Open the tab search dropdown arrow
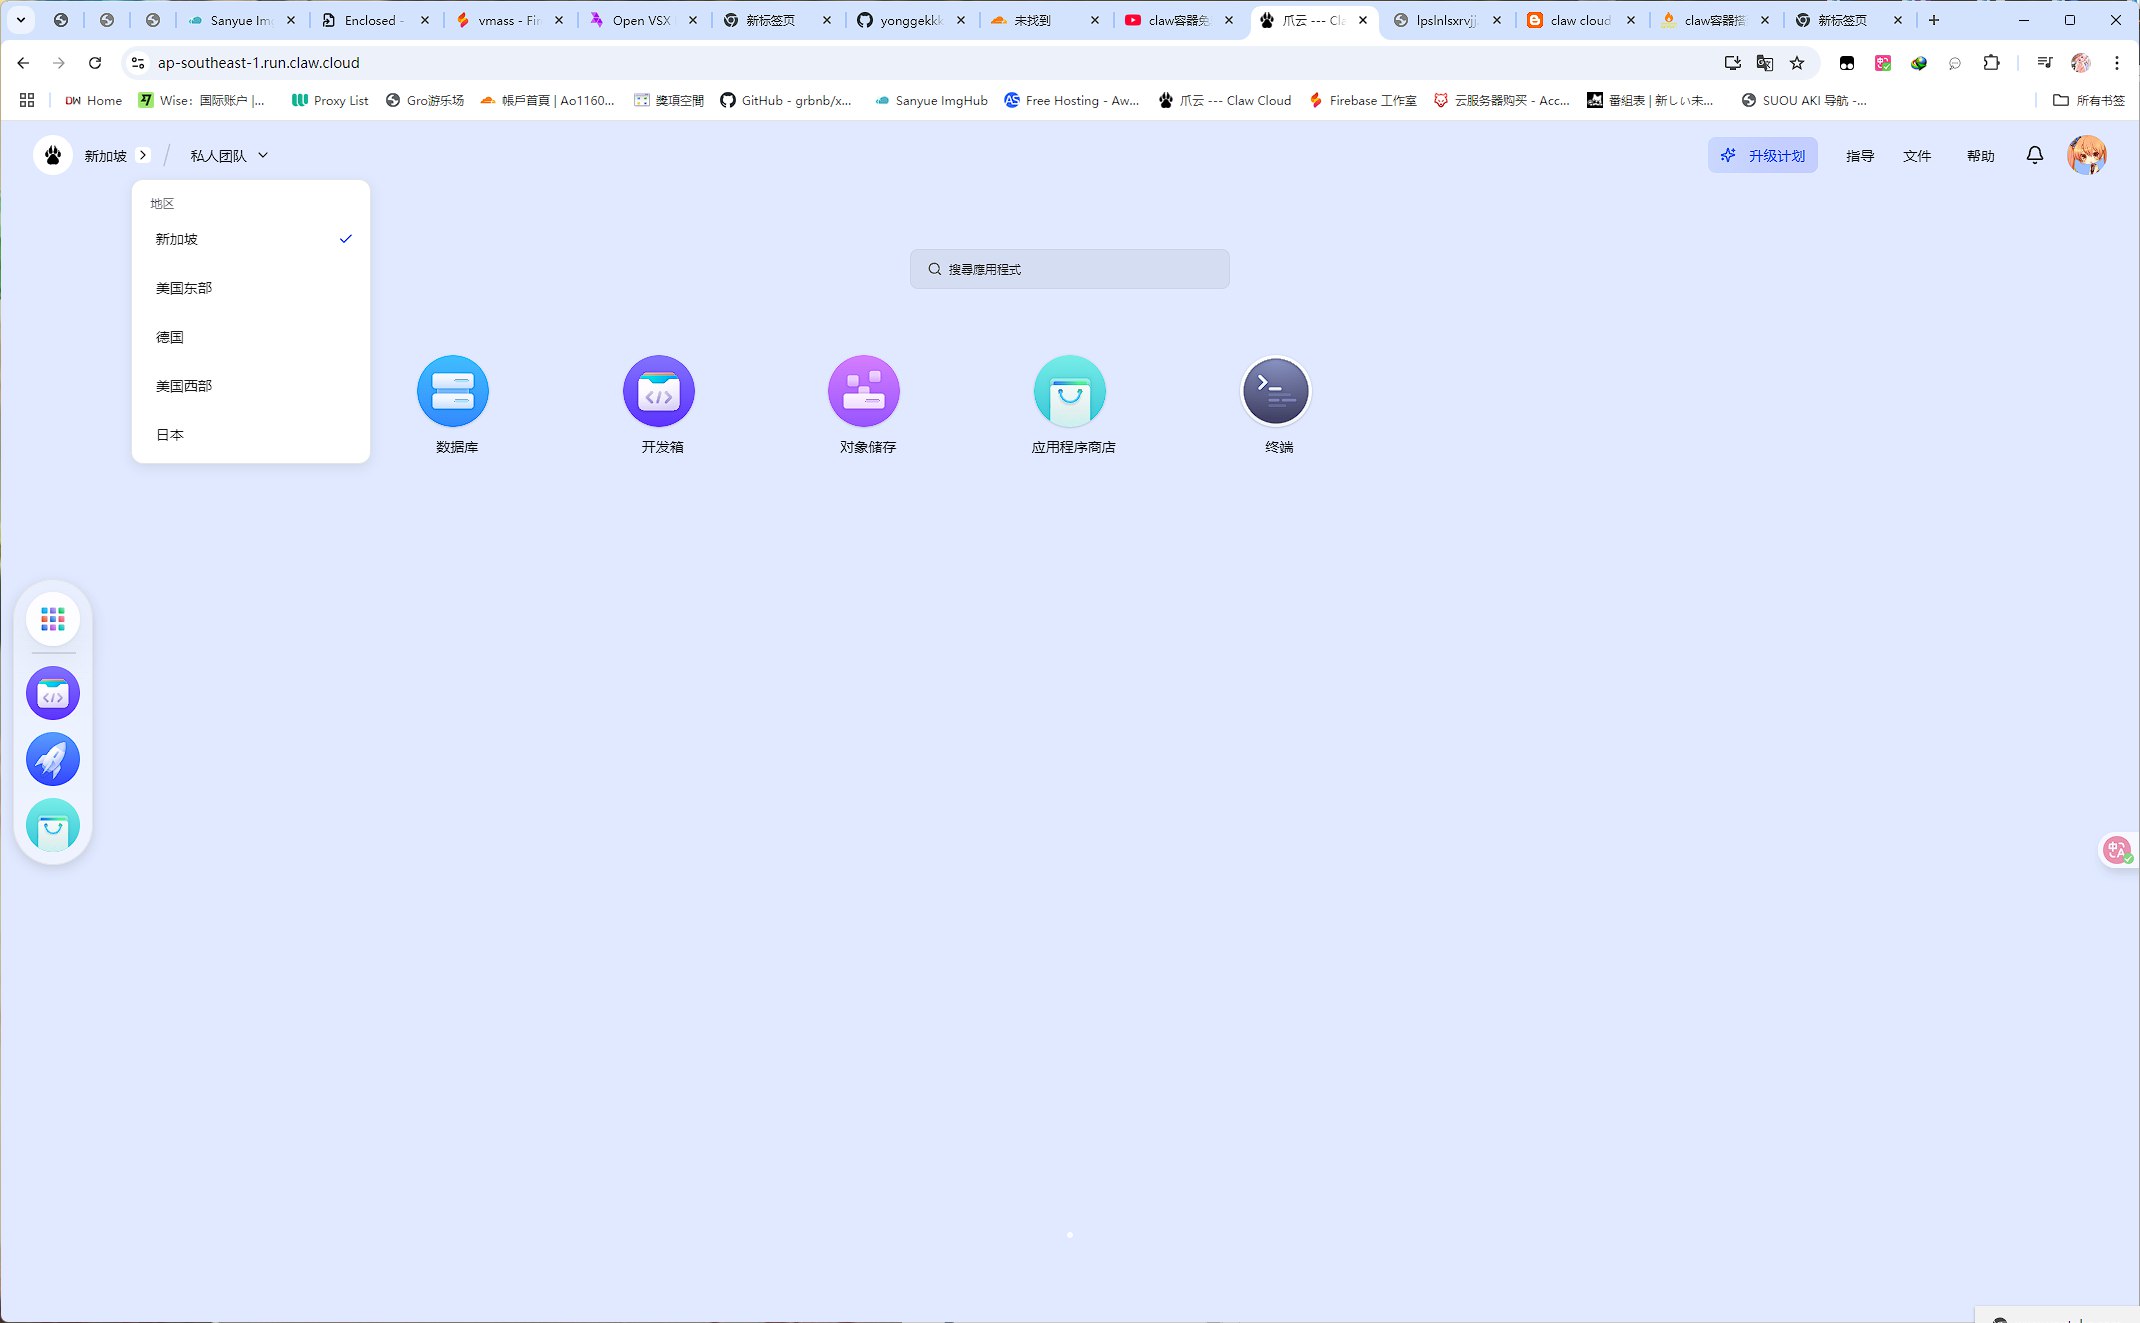 [20, 20]
